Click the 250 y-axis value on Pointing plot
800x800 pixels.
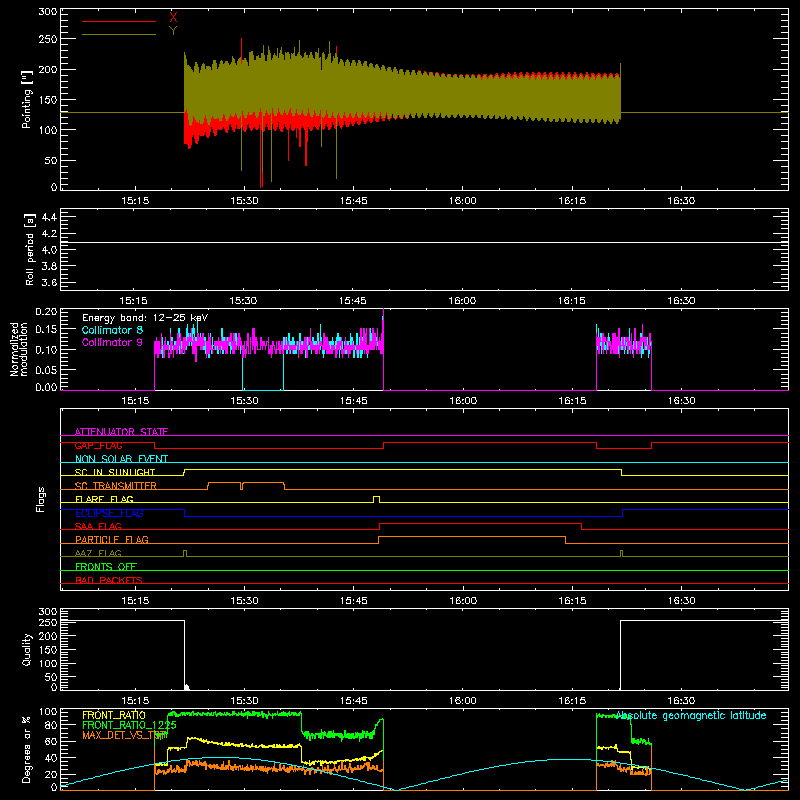48,39
